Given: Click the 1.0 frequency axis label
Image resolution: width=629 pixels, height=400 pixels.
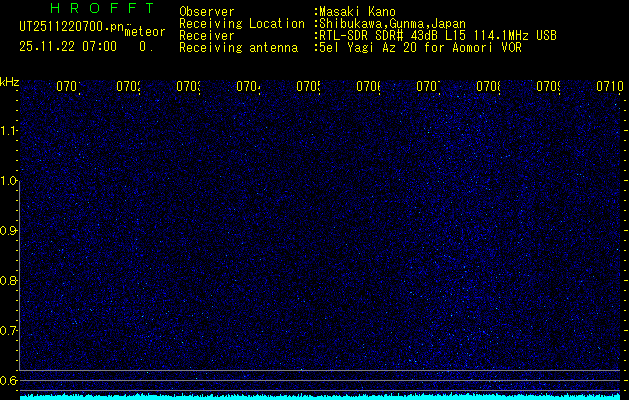Looking at the screenshot, I should [x=9, y=181].
